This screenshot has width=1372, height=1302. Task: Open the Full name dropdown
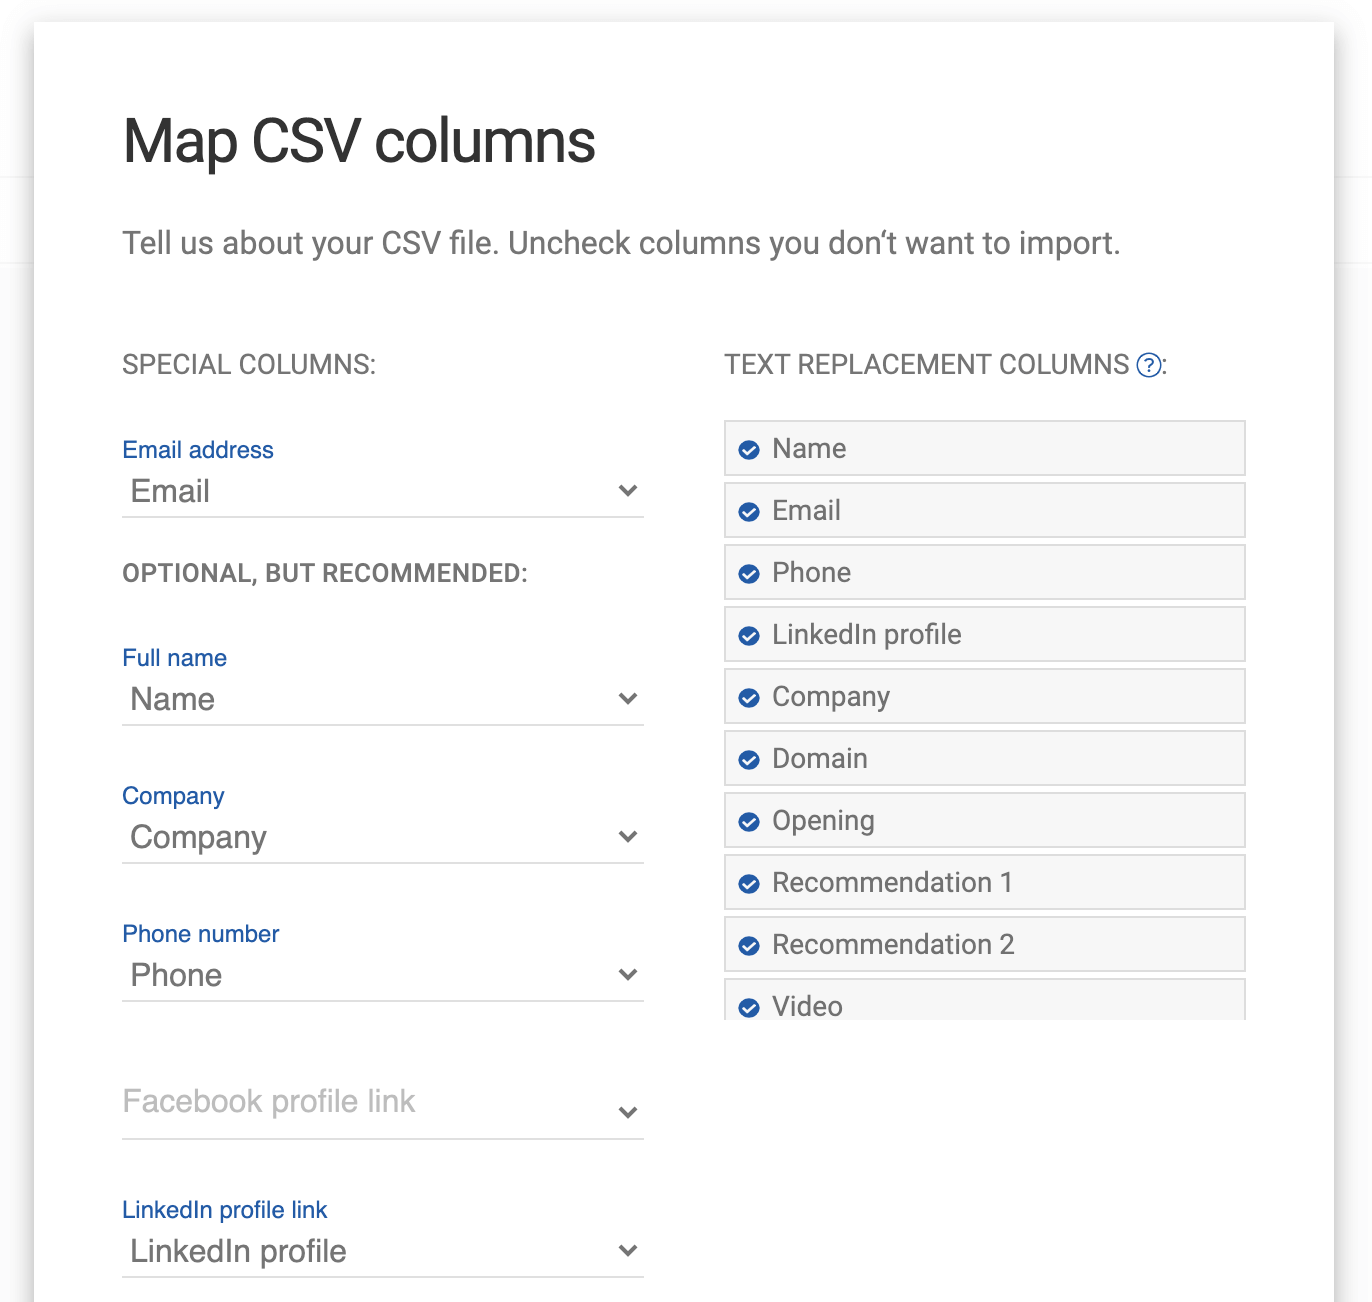[x=382, y=699]
